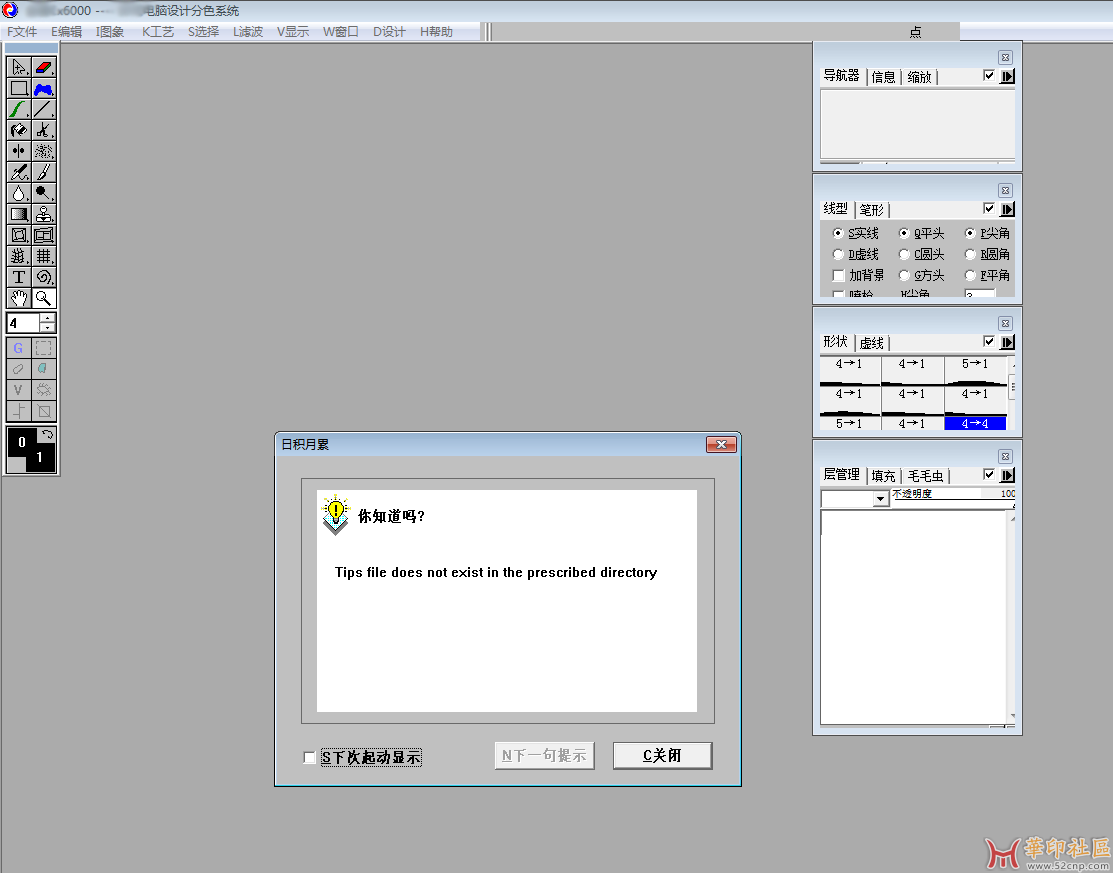
Task: Open the 形状 panel flyout arrow
Action: (x=1007, y=343)
